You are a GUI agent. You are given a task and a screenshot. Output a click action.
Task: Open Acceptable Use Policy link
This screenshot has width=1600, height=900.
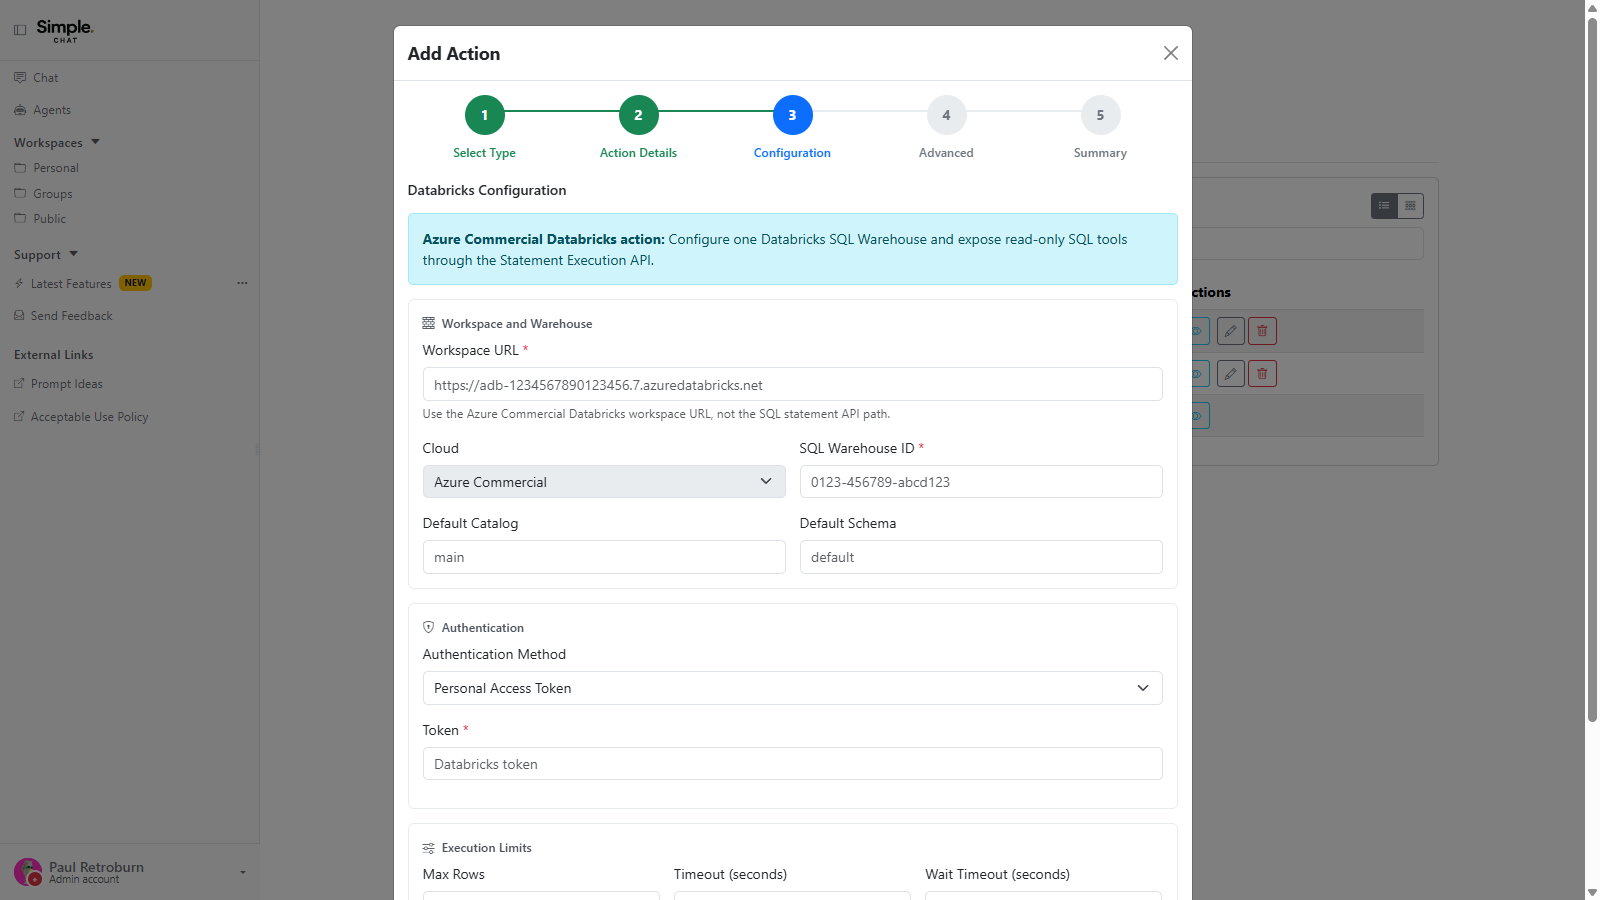[x=89, y=417]
